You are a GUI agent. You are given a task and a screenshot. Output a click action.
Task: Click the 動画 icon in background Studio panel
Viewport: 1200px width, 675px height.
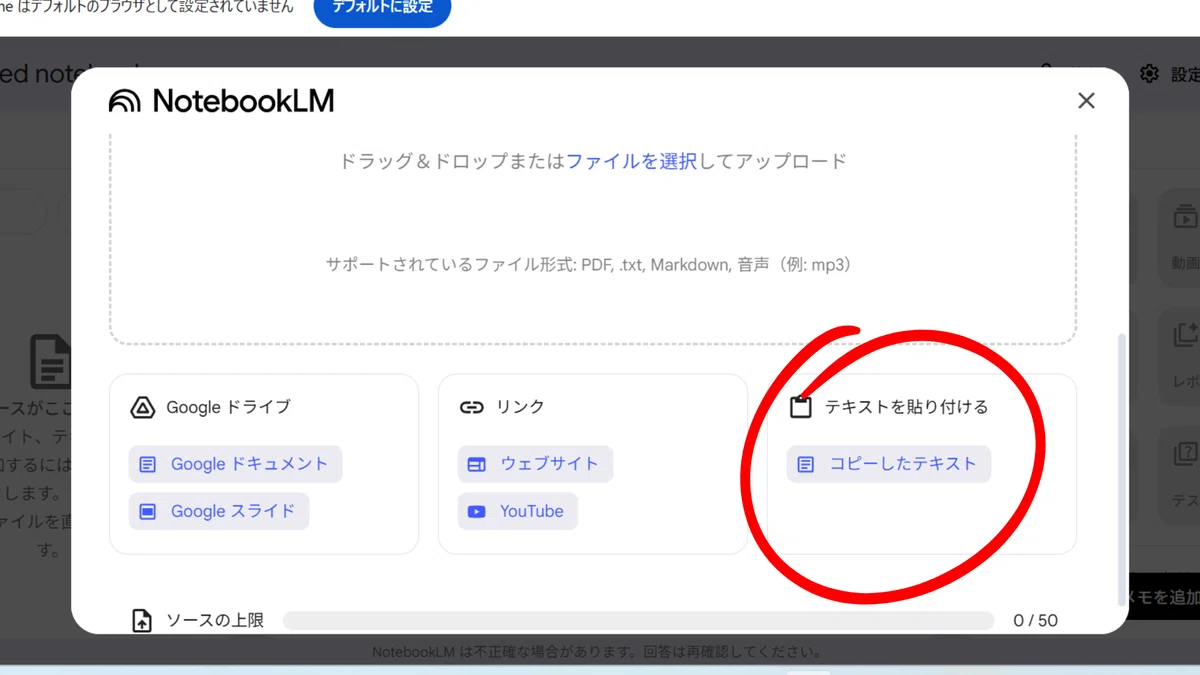(x=1186, y=218)
